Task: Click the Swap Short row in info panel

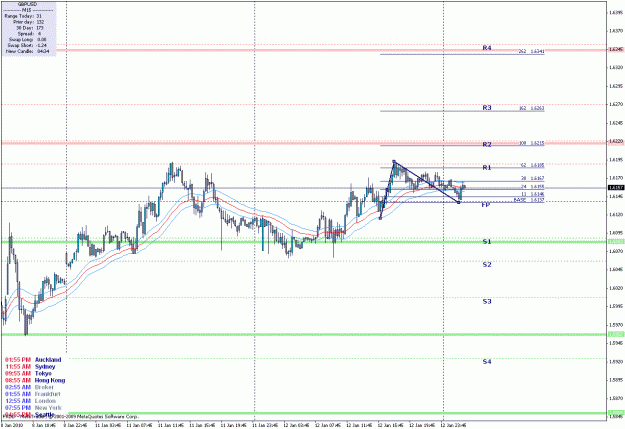Action: click(27, 45)
